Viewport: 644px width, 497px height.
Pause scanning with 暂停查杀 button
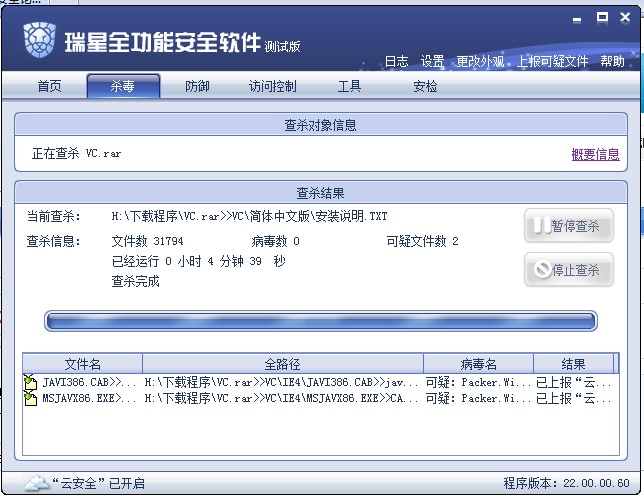pyautogui.click(x=569, y=225)
